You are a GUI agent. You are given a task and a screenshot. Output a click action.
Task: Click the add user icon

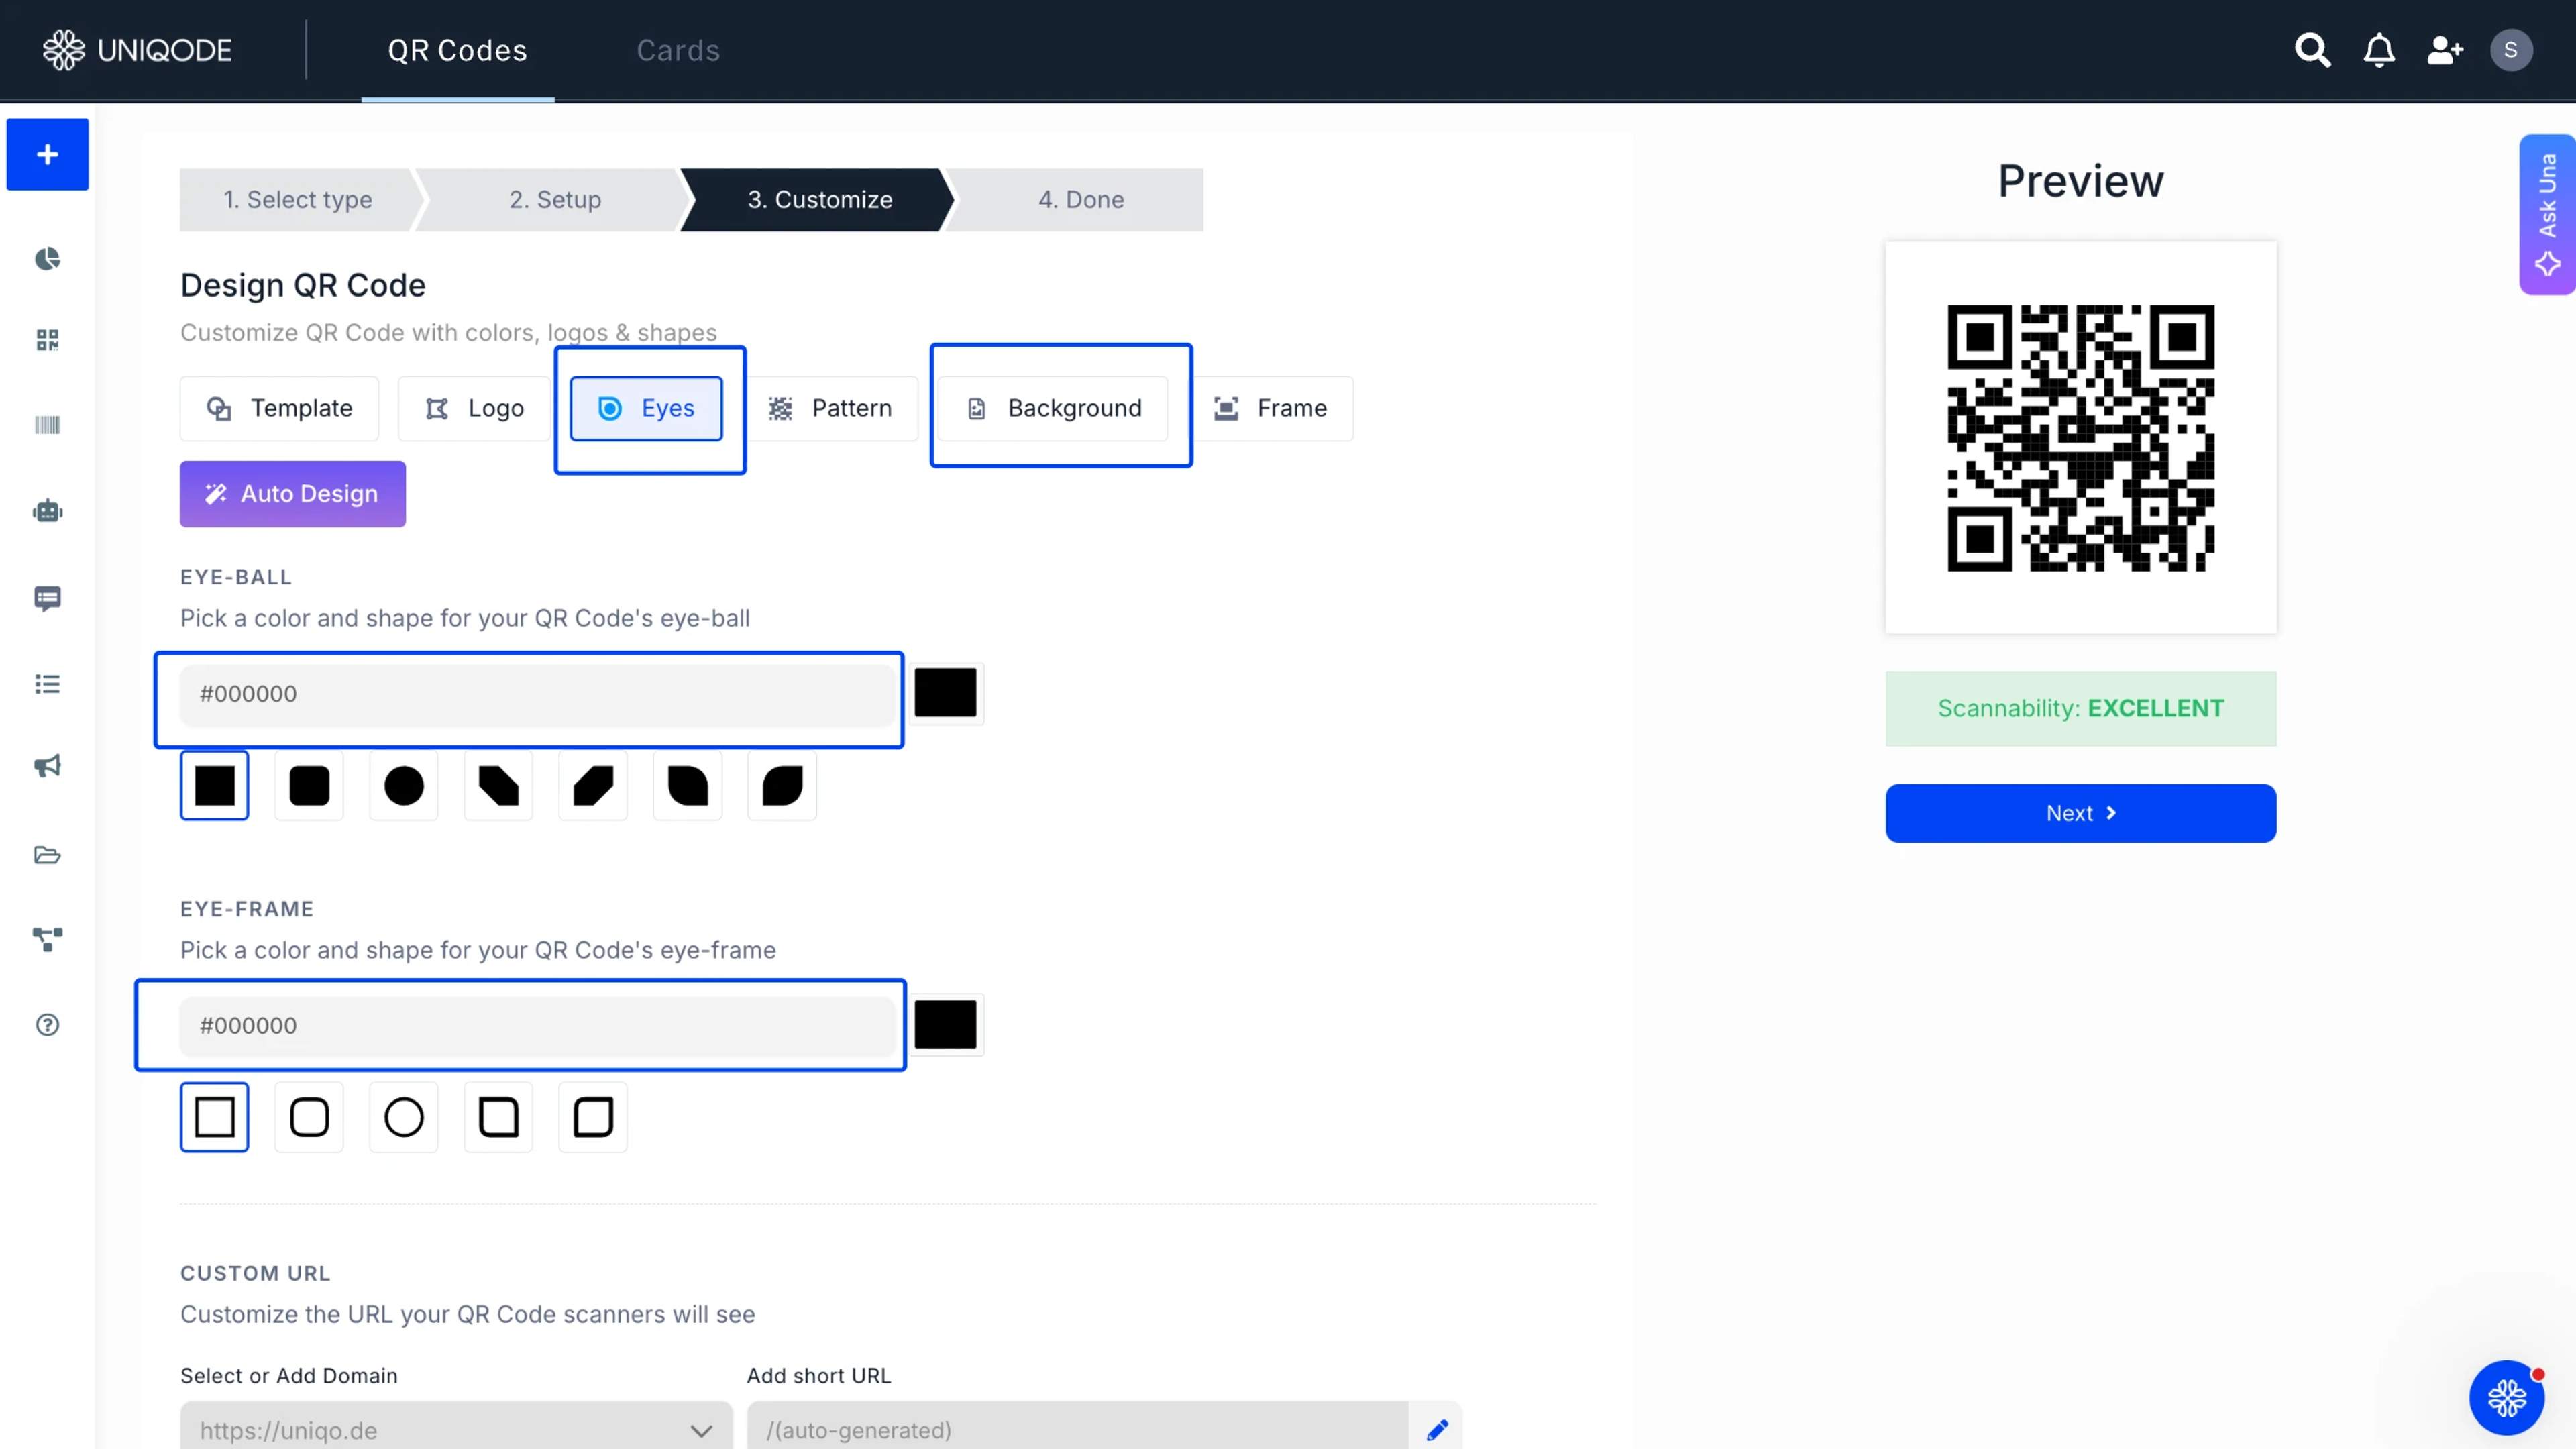click(x=2445, y=50)
